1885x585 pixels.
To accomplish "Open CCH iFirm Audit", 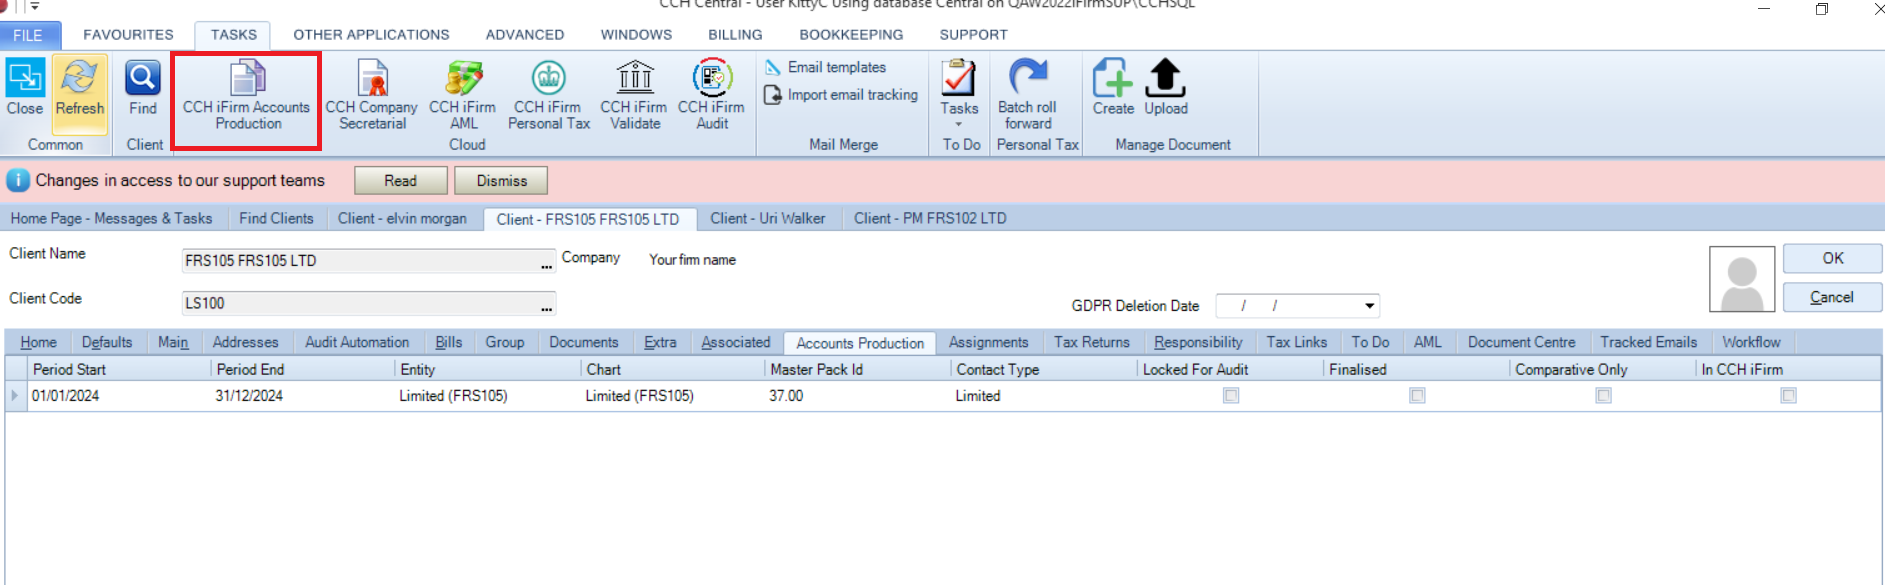I will pyautogui.click(x=711, y=96).
